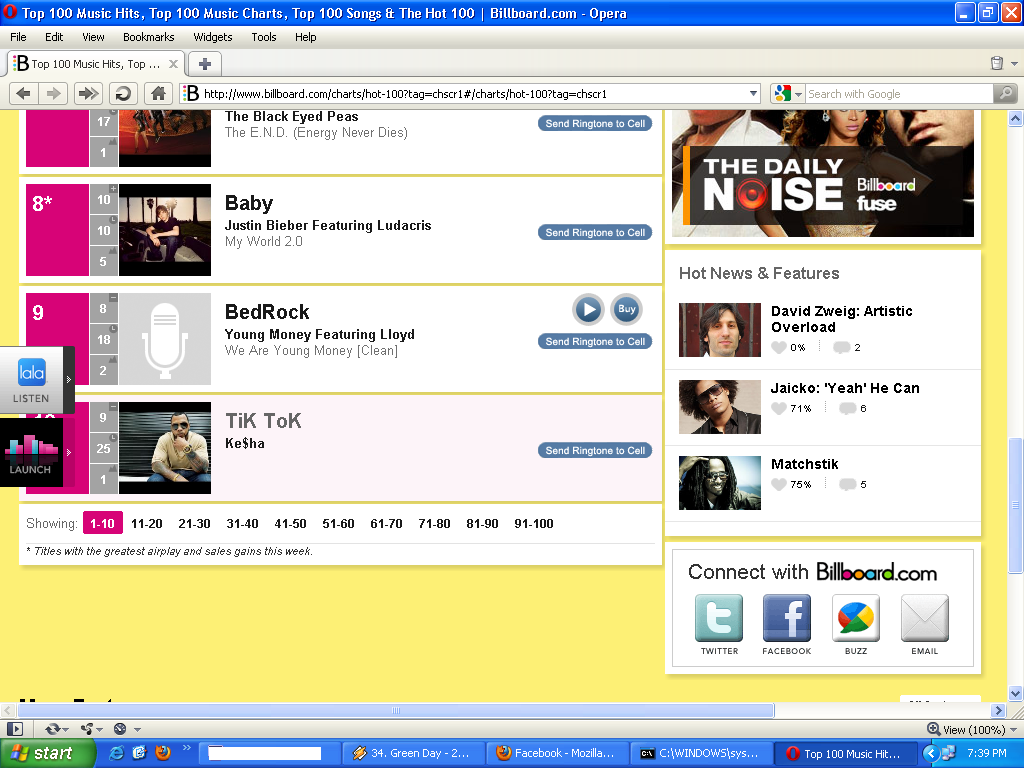The image size is (1024, 768).
Task: Switch to Facebook Mozilla taskbar window
Action: pos(558,754)
